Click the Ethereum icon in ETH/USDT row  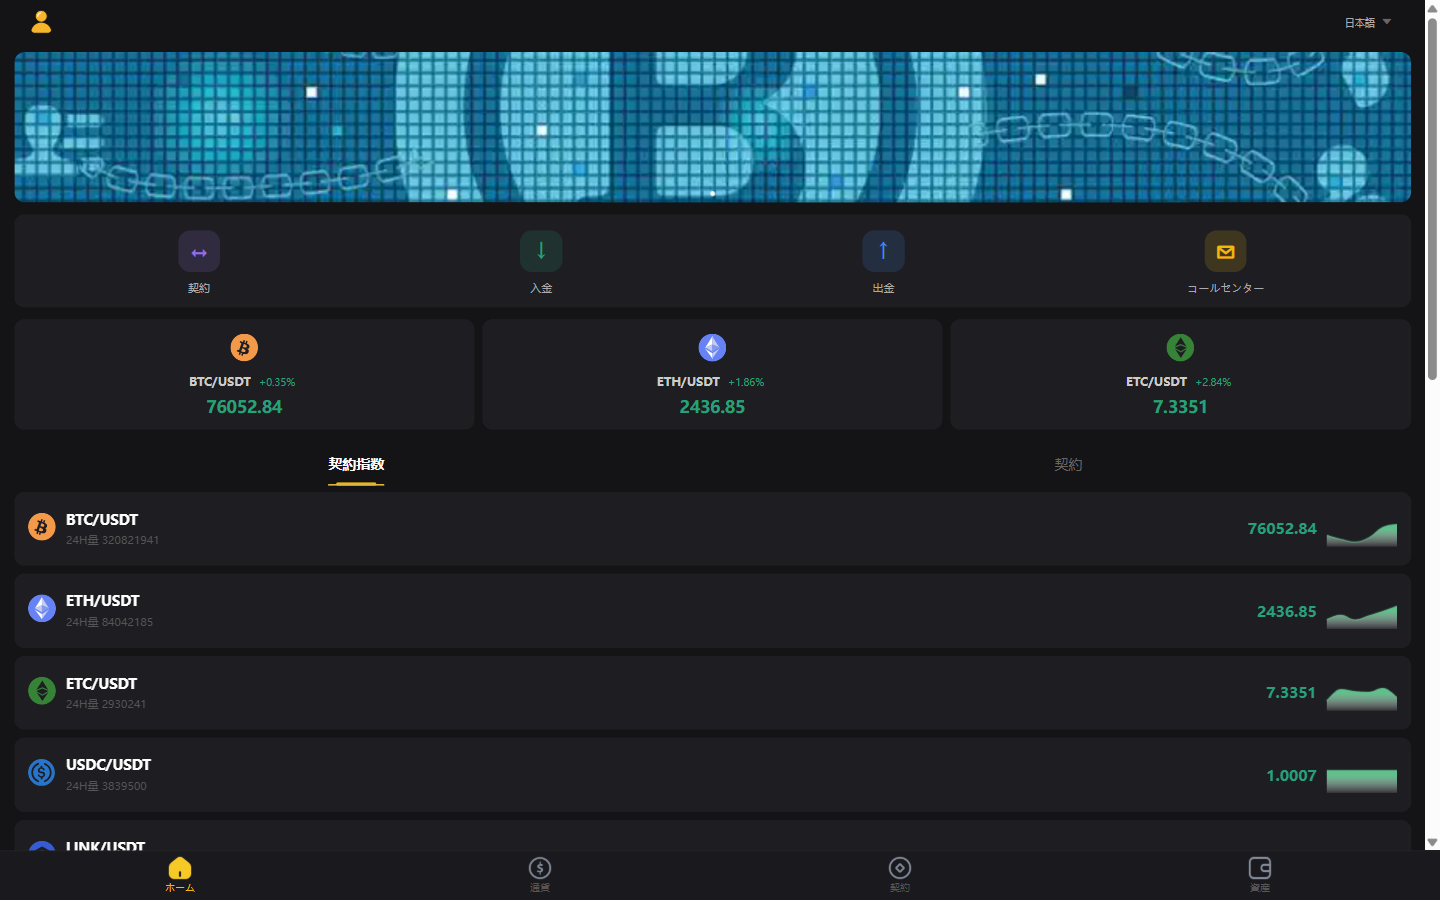[x=42, y=608]
